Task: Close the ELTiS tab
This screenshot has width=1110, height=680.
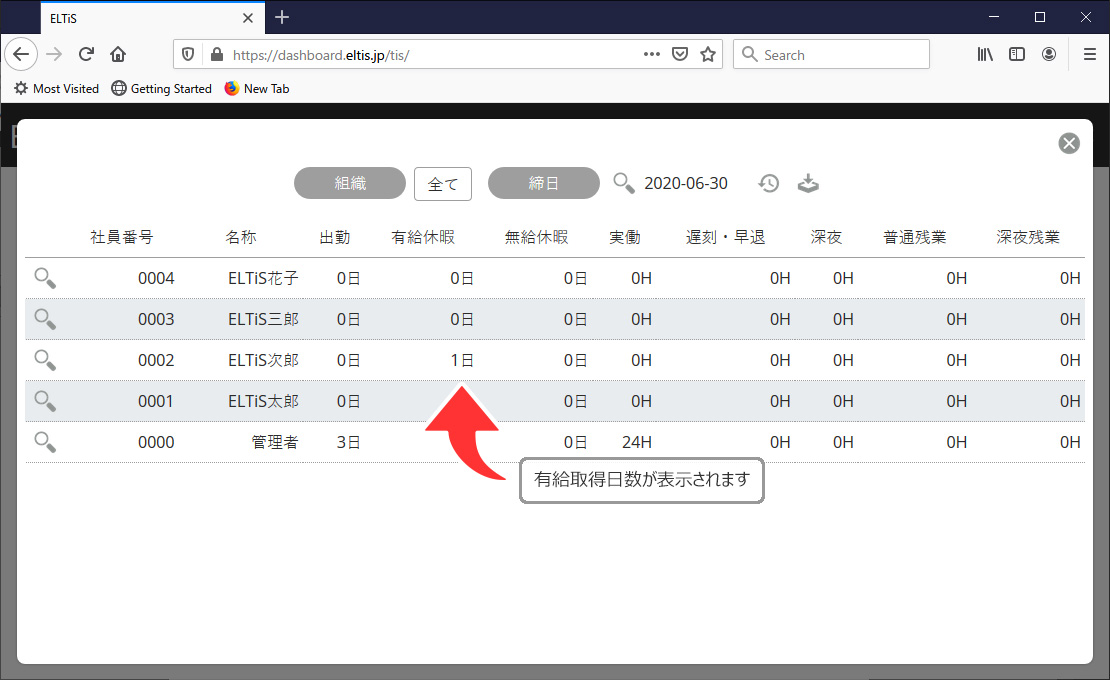Action: 248,18
